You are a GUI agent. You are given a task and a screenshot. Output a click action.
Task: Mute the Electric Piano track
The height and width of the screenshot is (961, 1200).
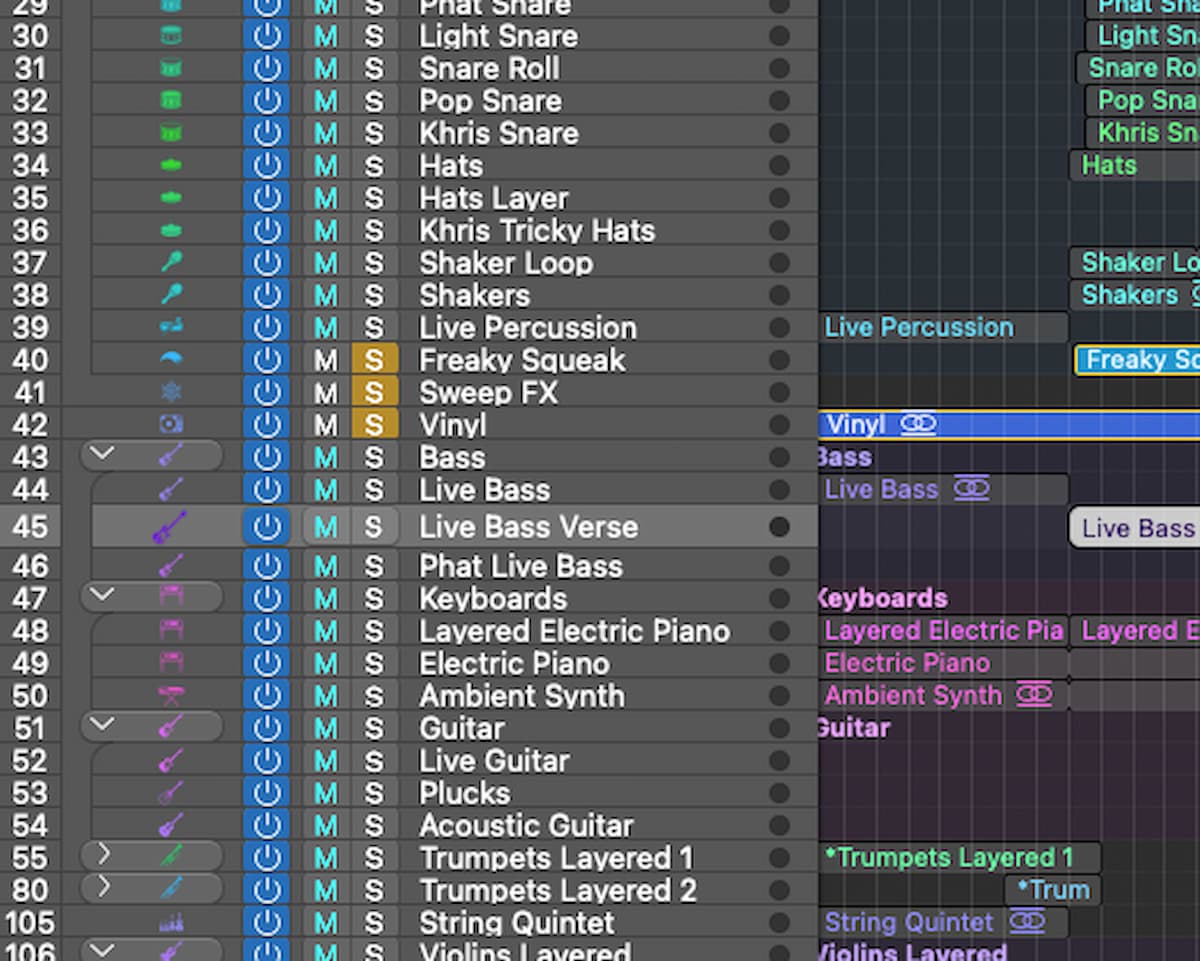[326, 664]
